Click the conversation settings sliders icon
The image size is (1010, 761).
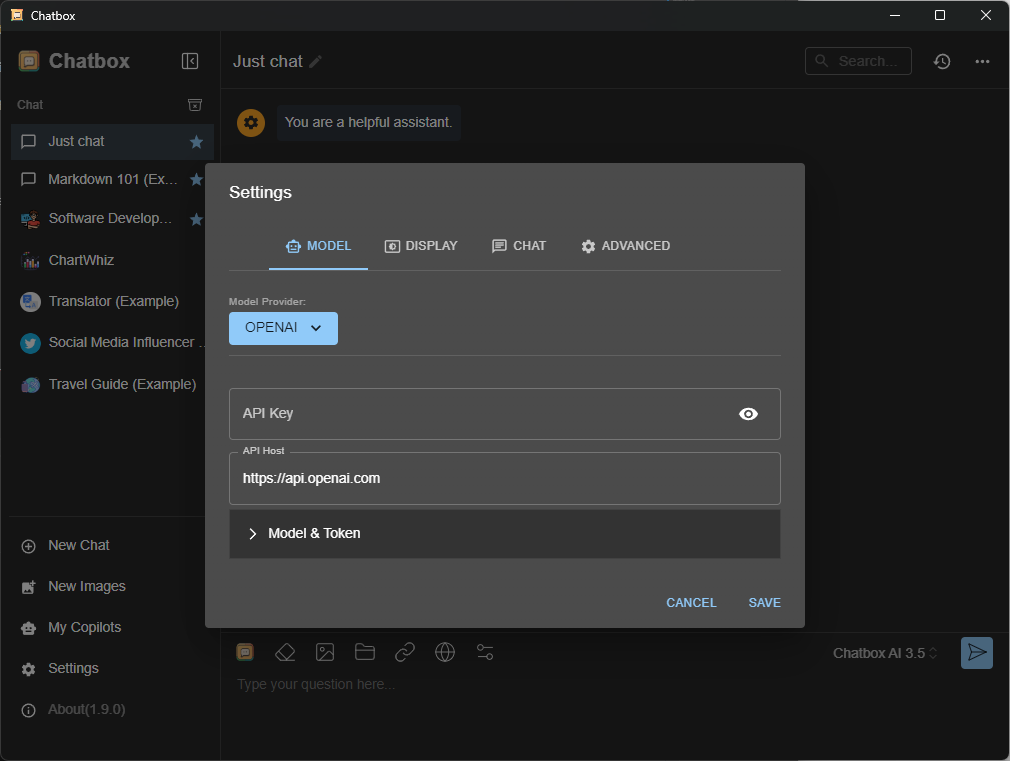pos(485,653)
